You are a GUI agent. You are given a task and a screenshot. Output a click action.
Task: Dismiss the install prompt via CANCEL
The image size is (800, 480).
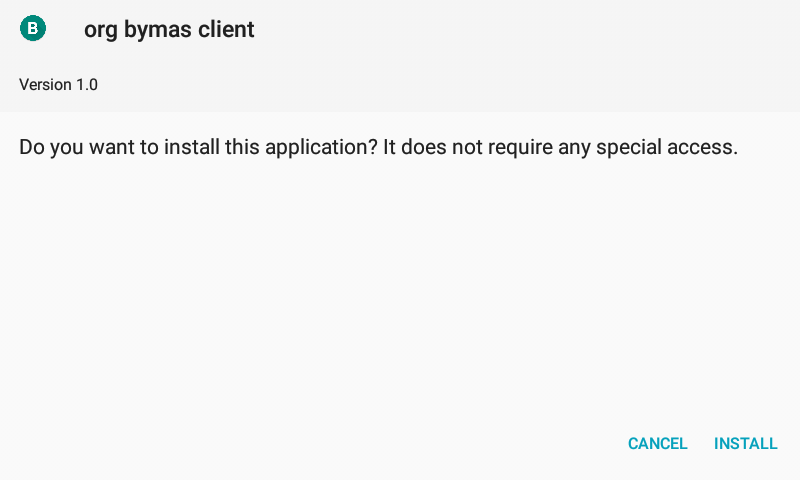658,444
